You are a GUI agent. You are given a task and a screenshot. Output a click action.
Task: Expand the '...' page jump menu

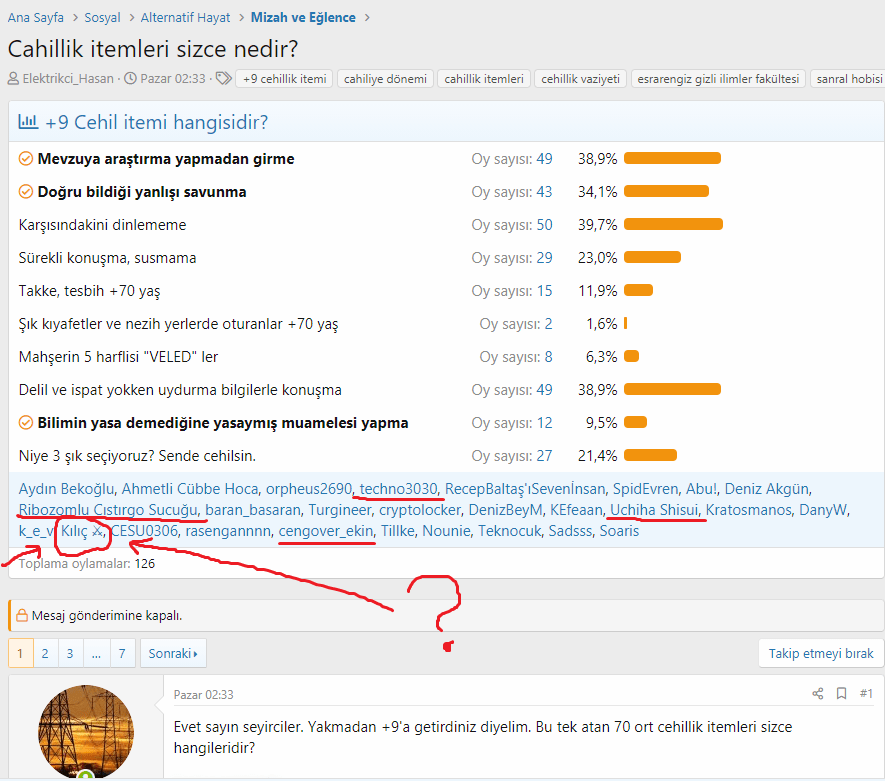coord(97,653)
